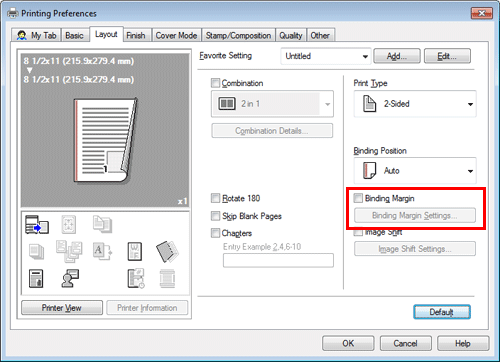Enable the Combination checkbox
Screen dimensions: 500x362
[x=216, y=83]
